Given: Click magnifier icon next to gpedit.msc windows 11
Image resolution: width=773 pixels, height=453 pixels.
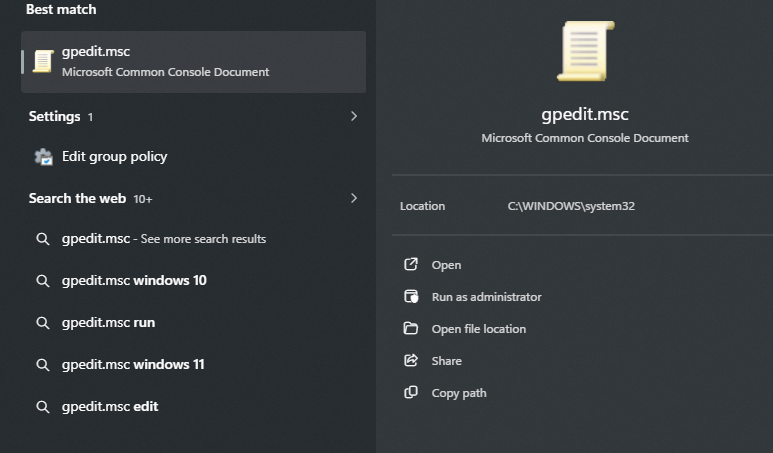Looking at the screenshot, I should (x=43, y=365).
